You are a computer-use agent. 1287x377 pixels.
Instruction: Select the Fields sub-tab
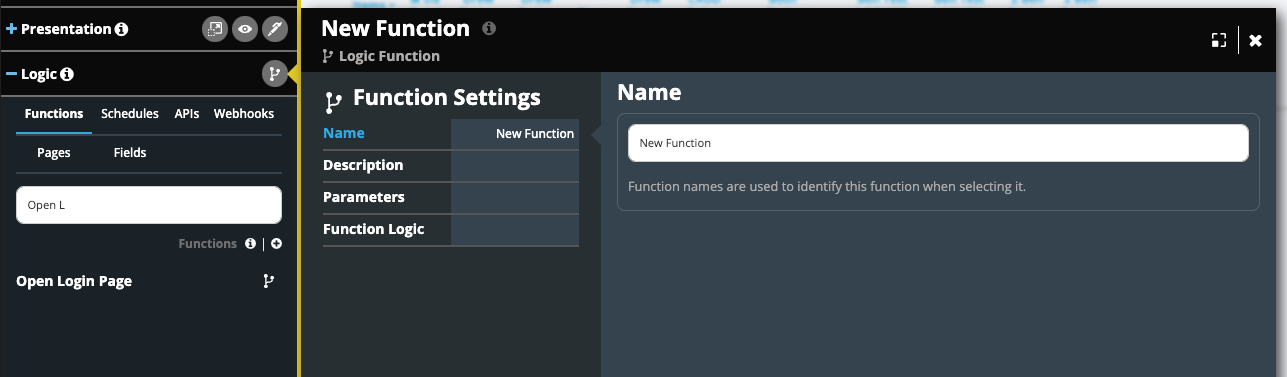pyautogui.click(x=130, y=153)
